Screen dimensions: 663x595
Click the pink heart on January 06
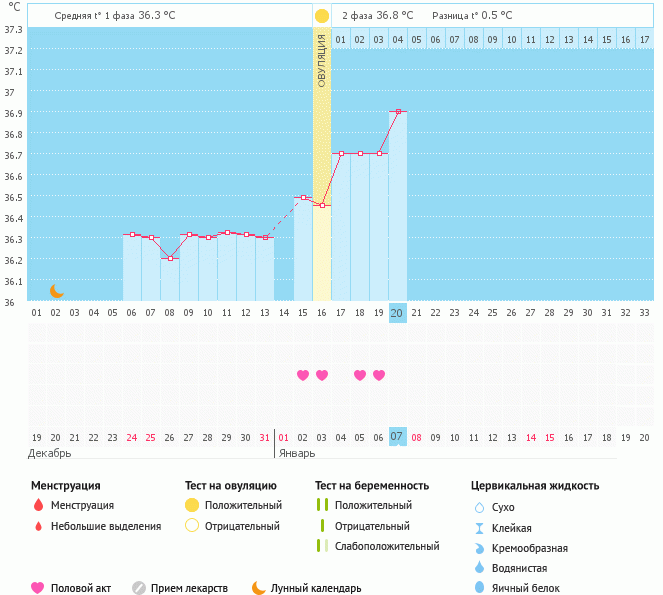[x=379, y=375]
